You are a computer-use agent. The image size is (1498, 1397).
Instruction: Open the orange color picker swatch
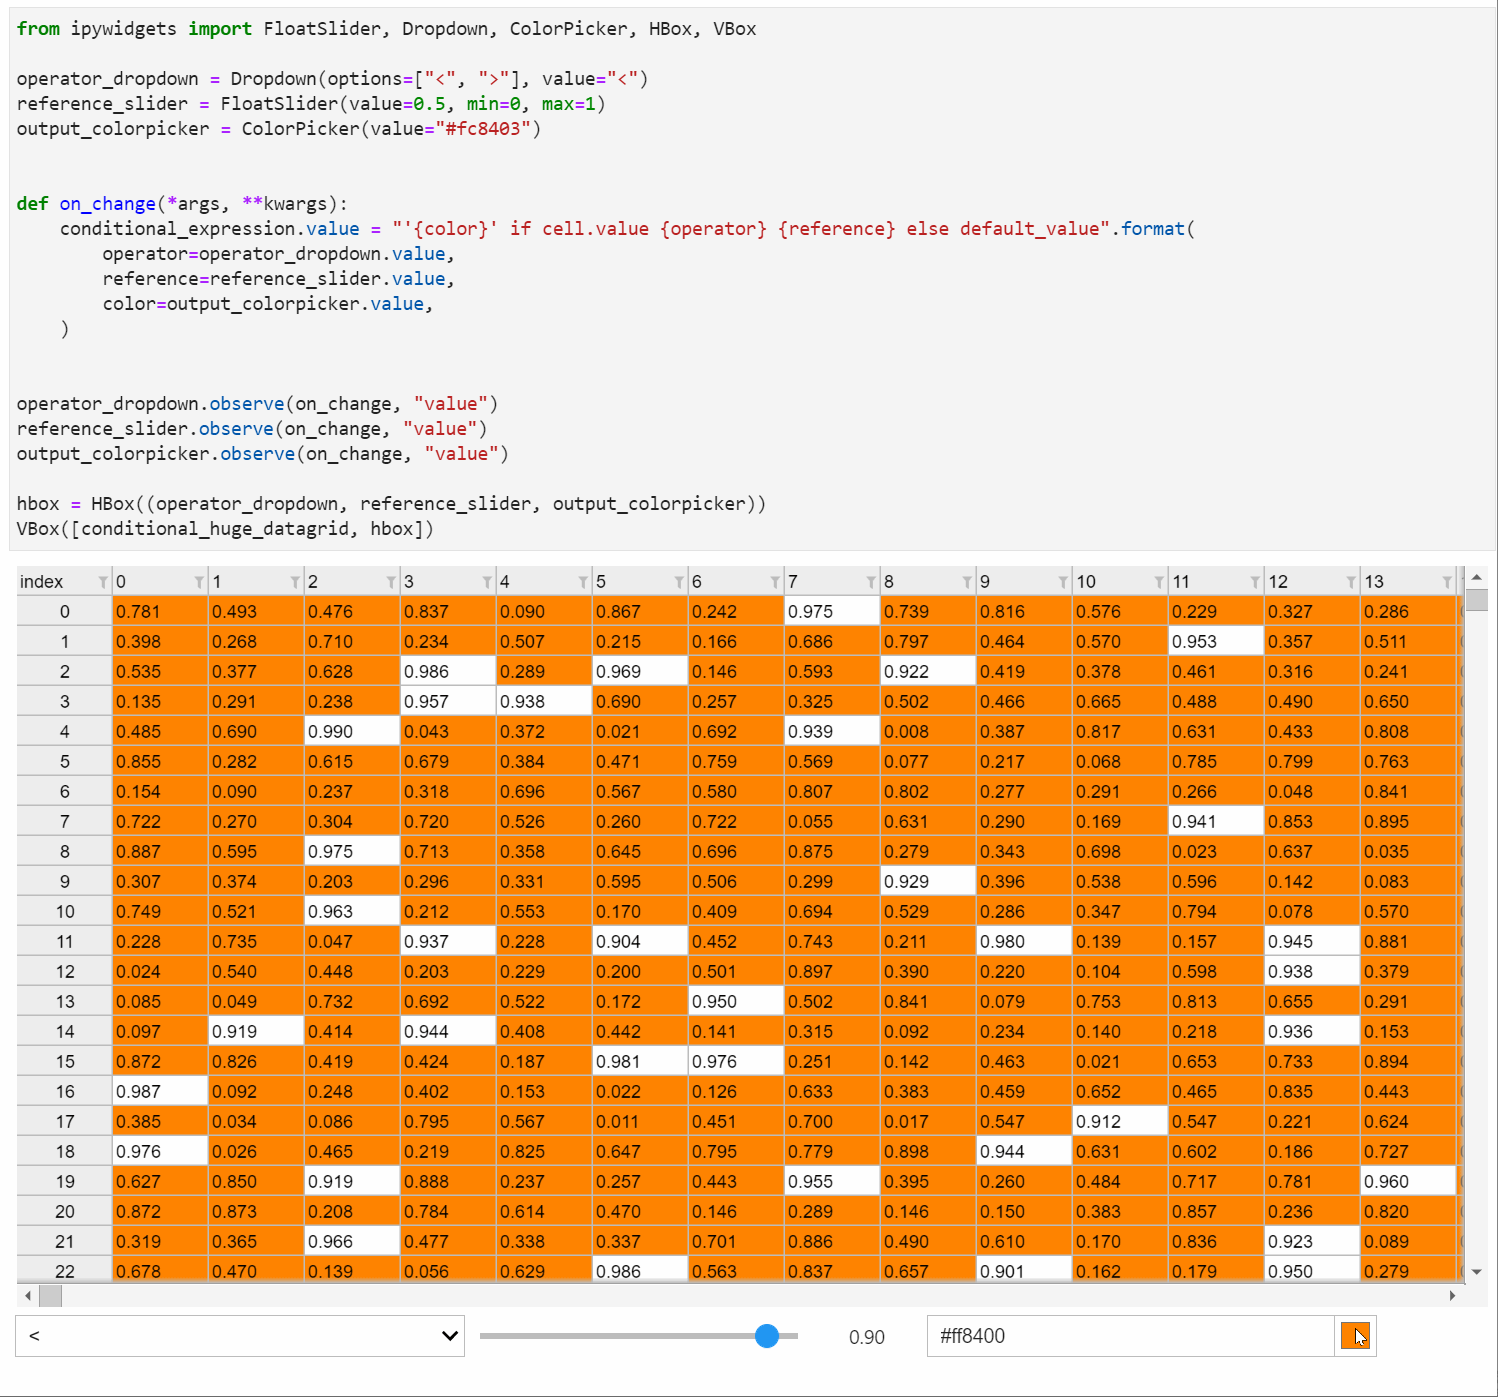point(1356,1336)
